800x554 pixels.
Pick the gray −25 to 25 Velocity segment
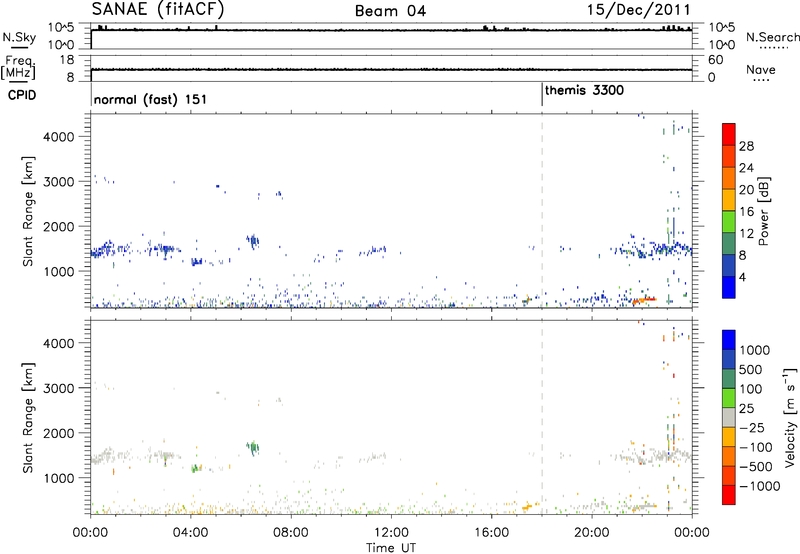(x=729, y=417)
